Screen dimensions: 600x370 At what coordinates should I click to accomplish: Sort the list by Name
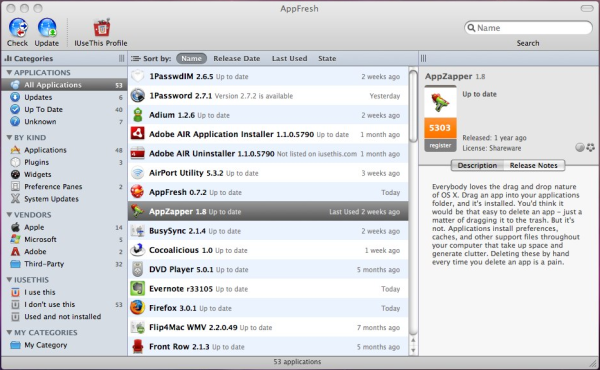click(191, 59)
